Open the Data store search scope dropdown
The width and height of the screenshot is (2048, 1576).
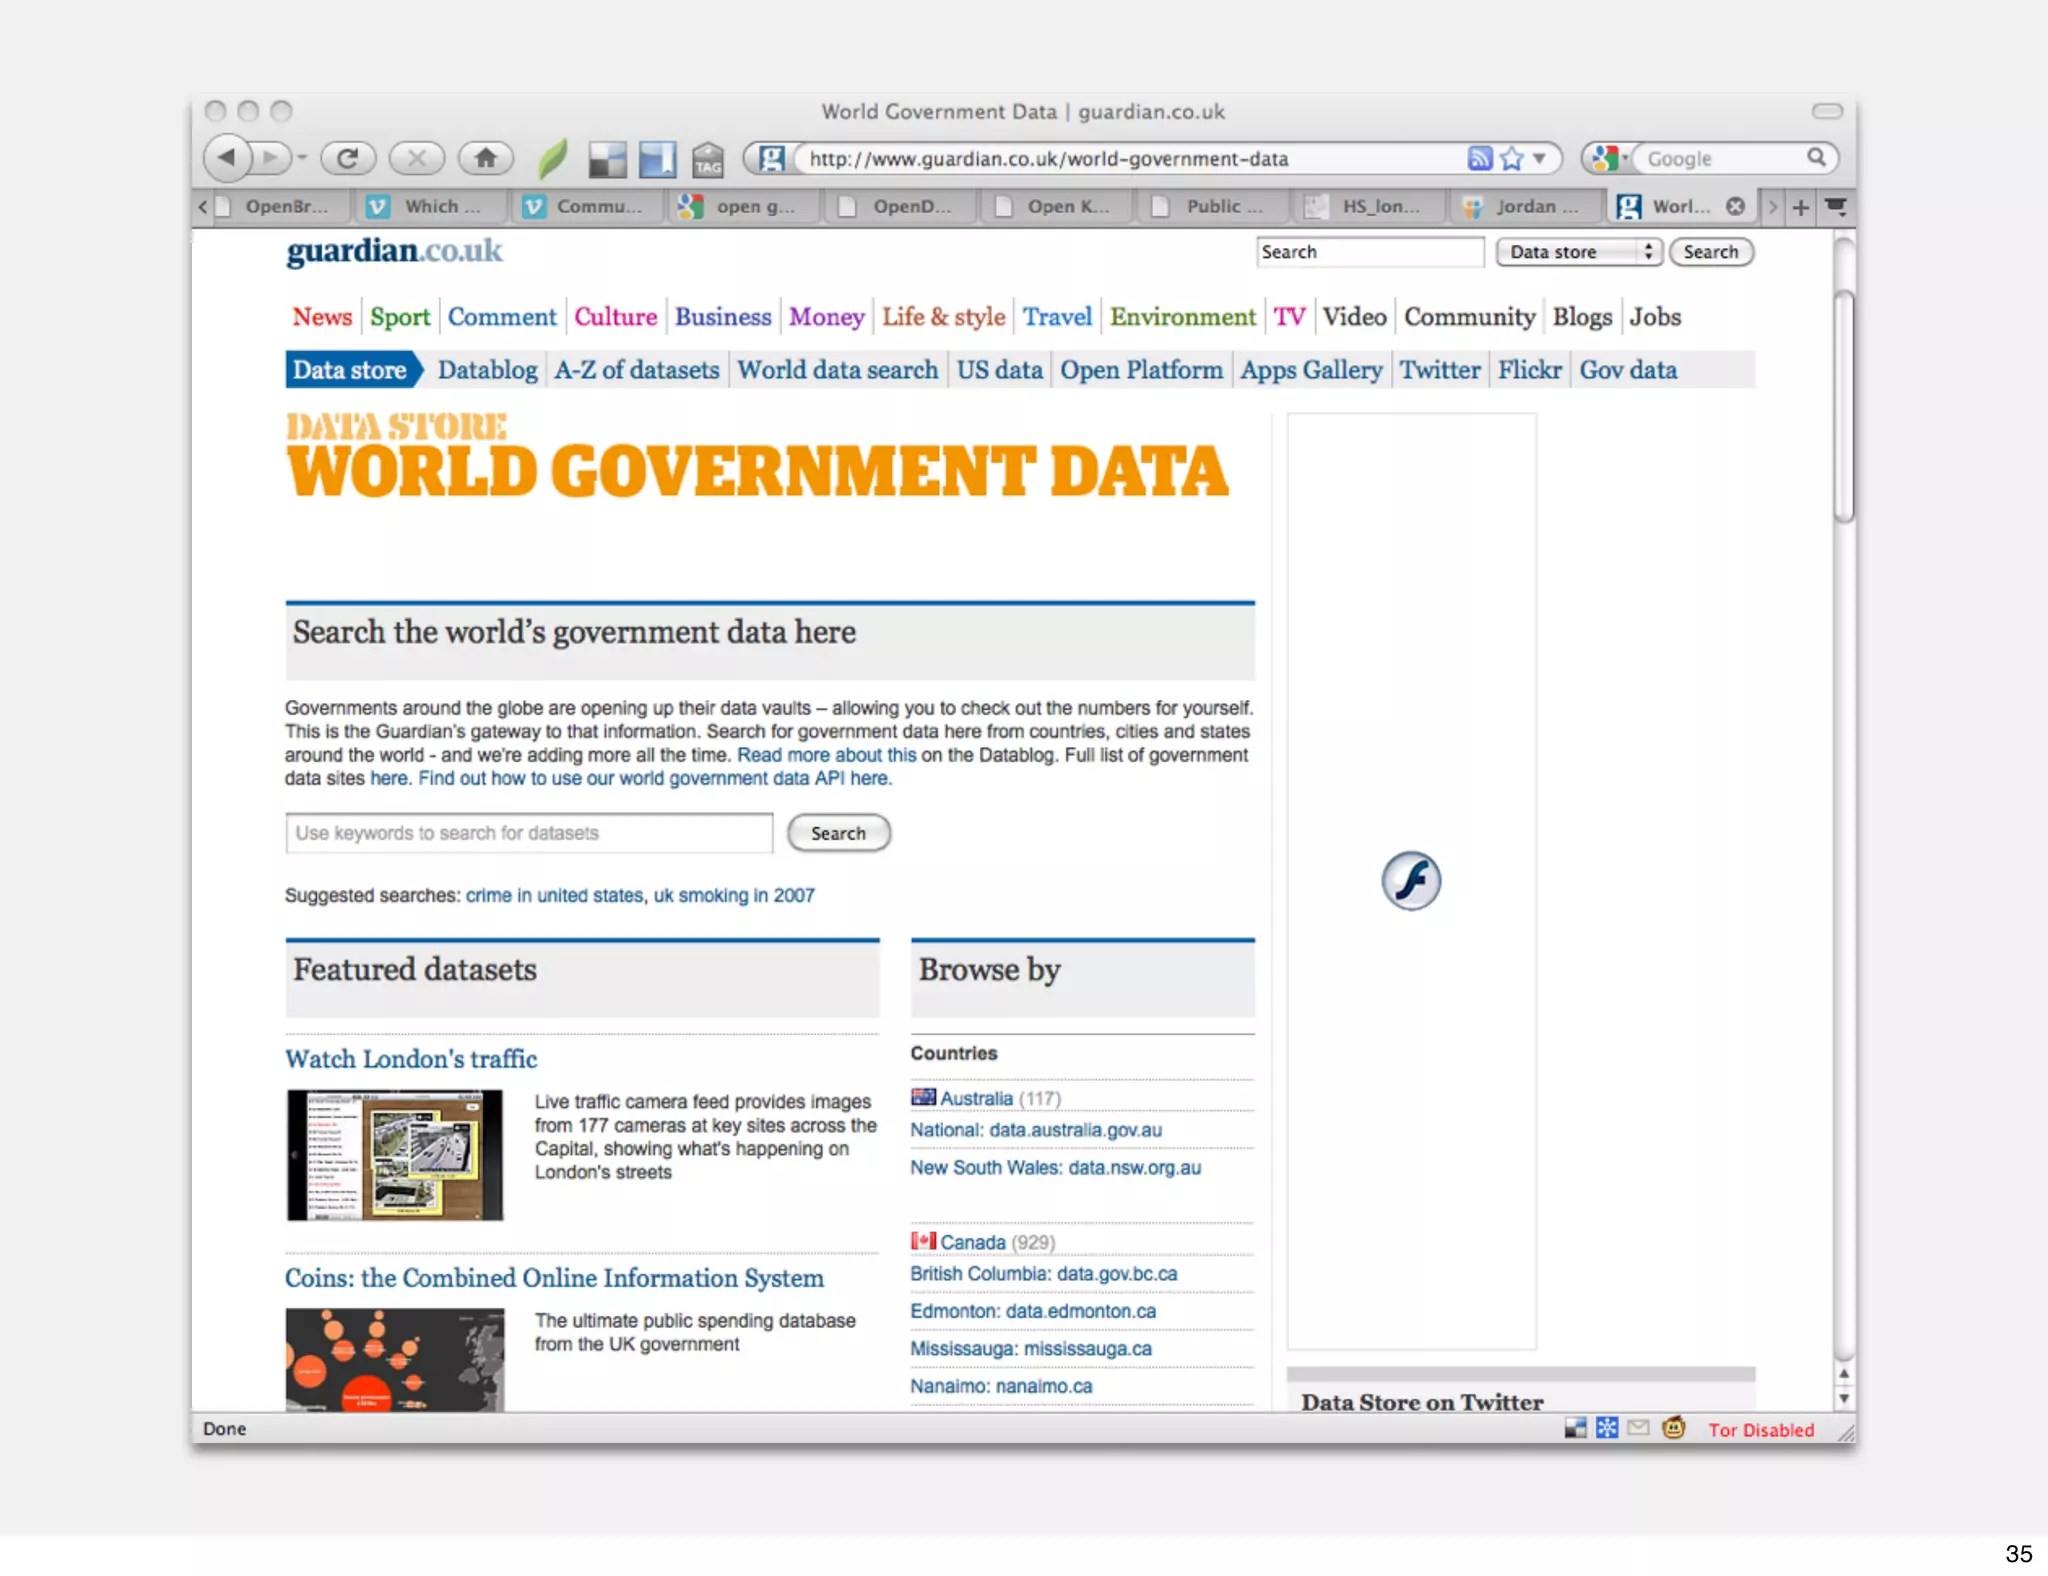pyautogui.click(x=1578, y=252)
